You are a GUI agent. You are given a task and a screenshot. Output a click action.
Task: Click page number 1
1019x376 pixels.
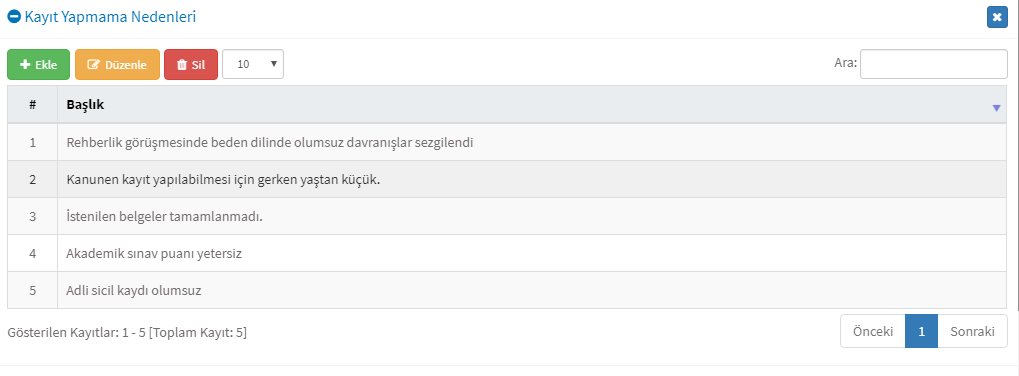pyautogui.click(x=922, y=331)
